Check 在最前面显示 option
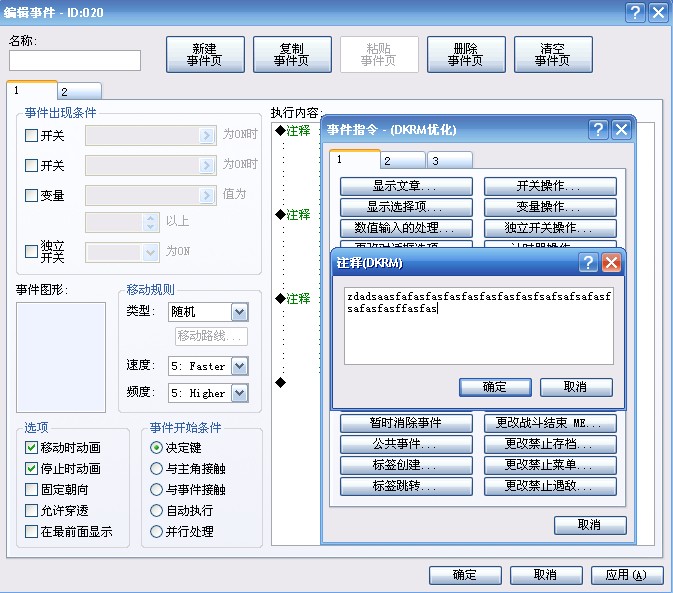This screenshot has height=593, width=673. (31, 531)
